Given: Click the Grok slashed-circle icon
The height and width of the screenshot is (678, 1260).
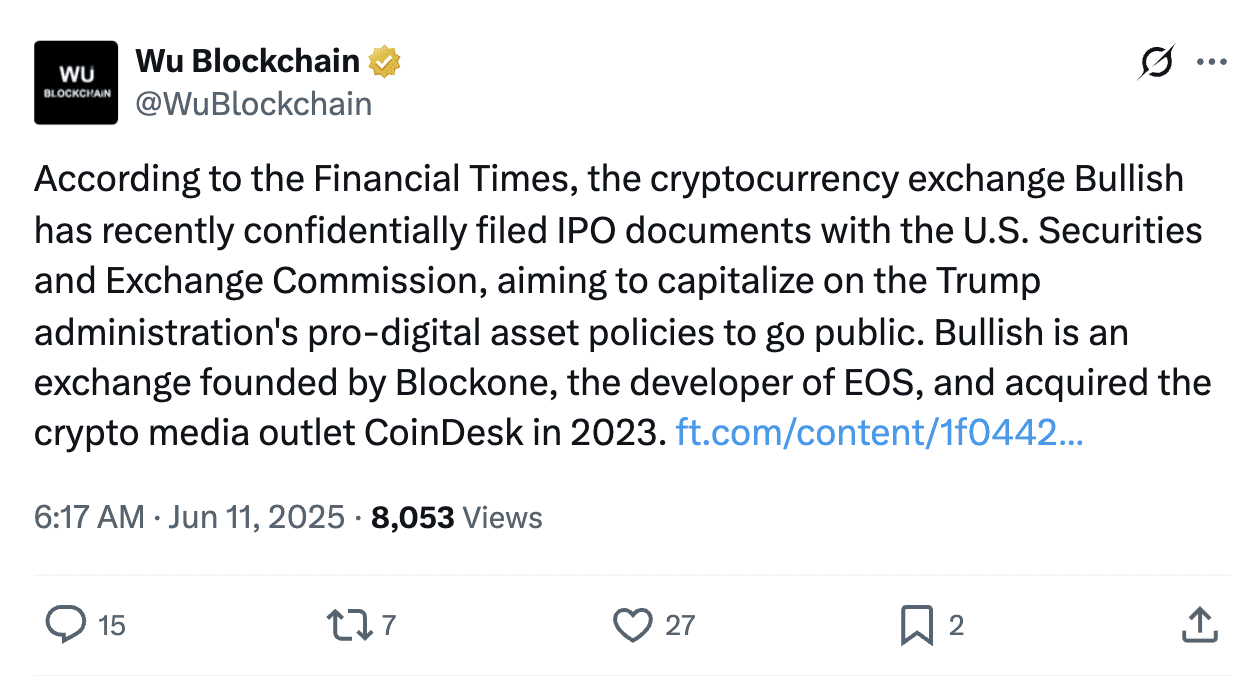Looking at the screenshot, I should [1156, 63].
